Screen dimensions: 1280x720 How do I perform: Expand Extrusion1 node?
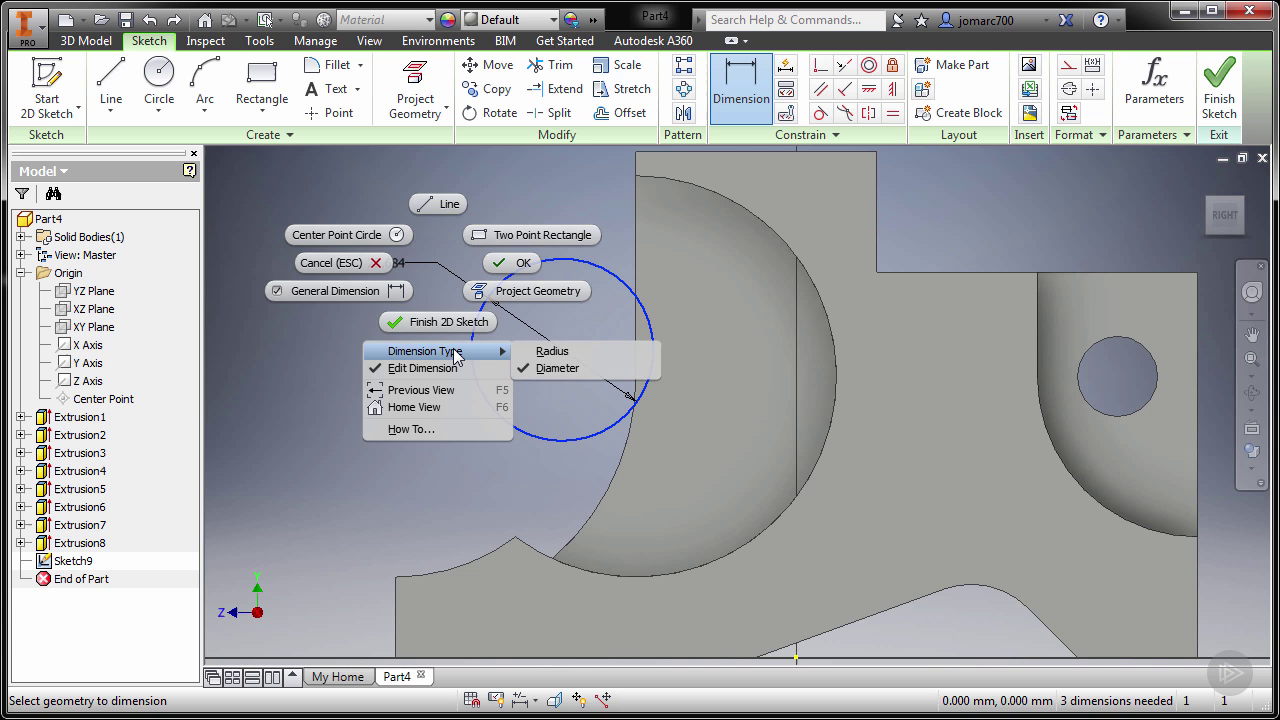21,417
